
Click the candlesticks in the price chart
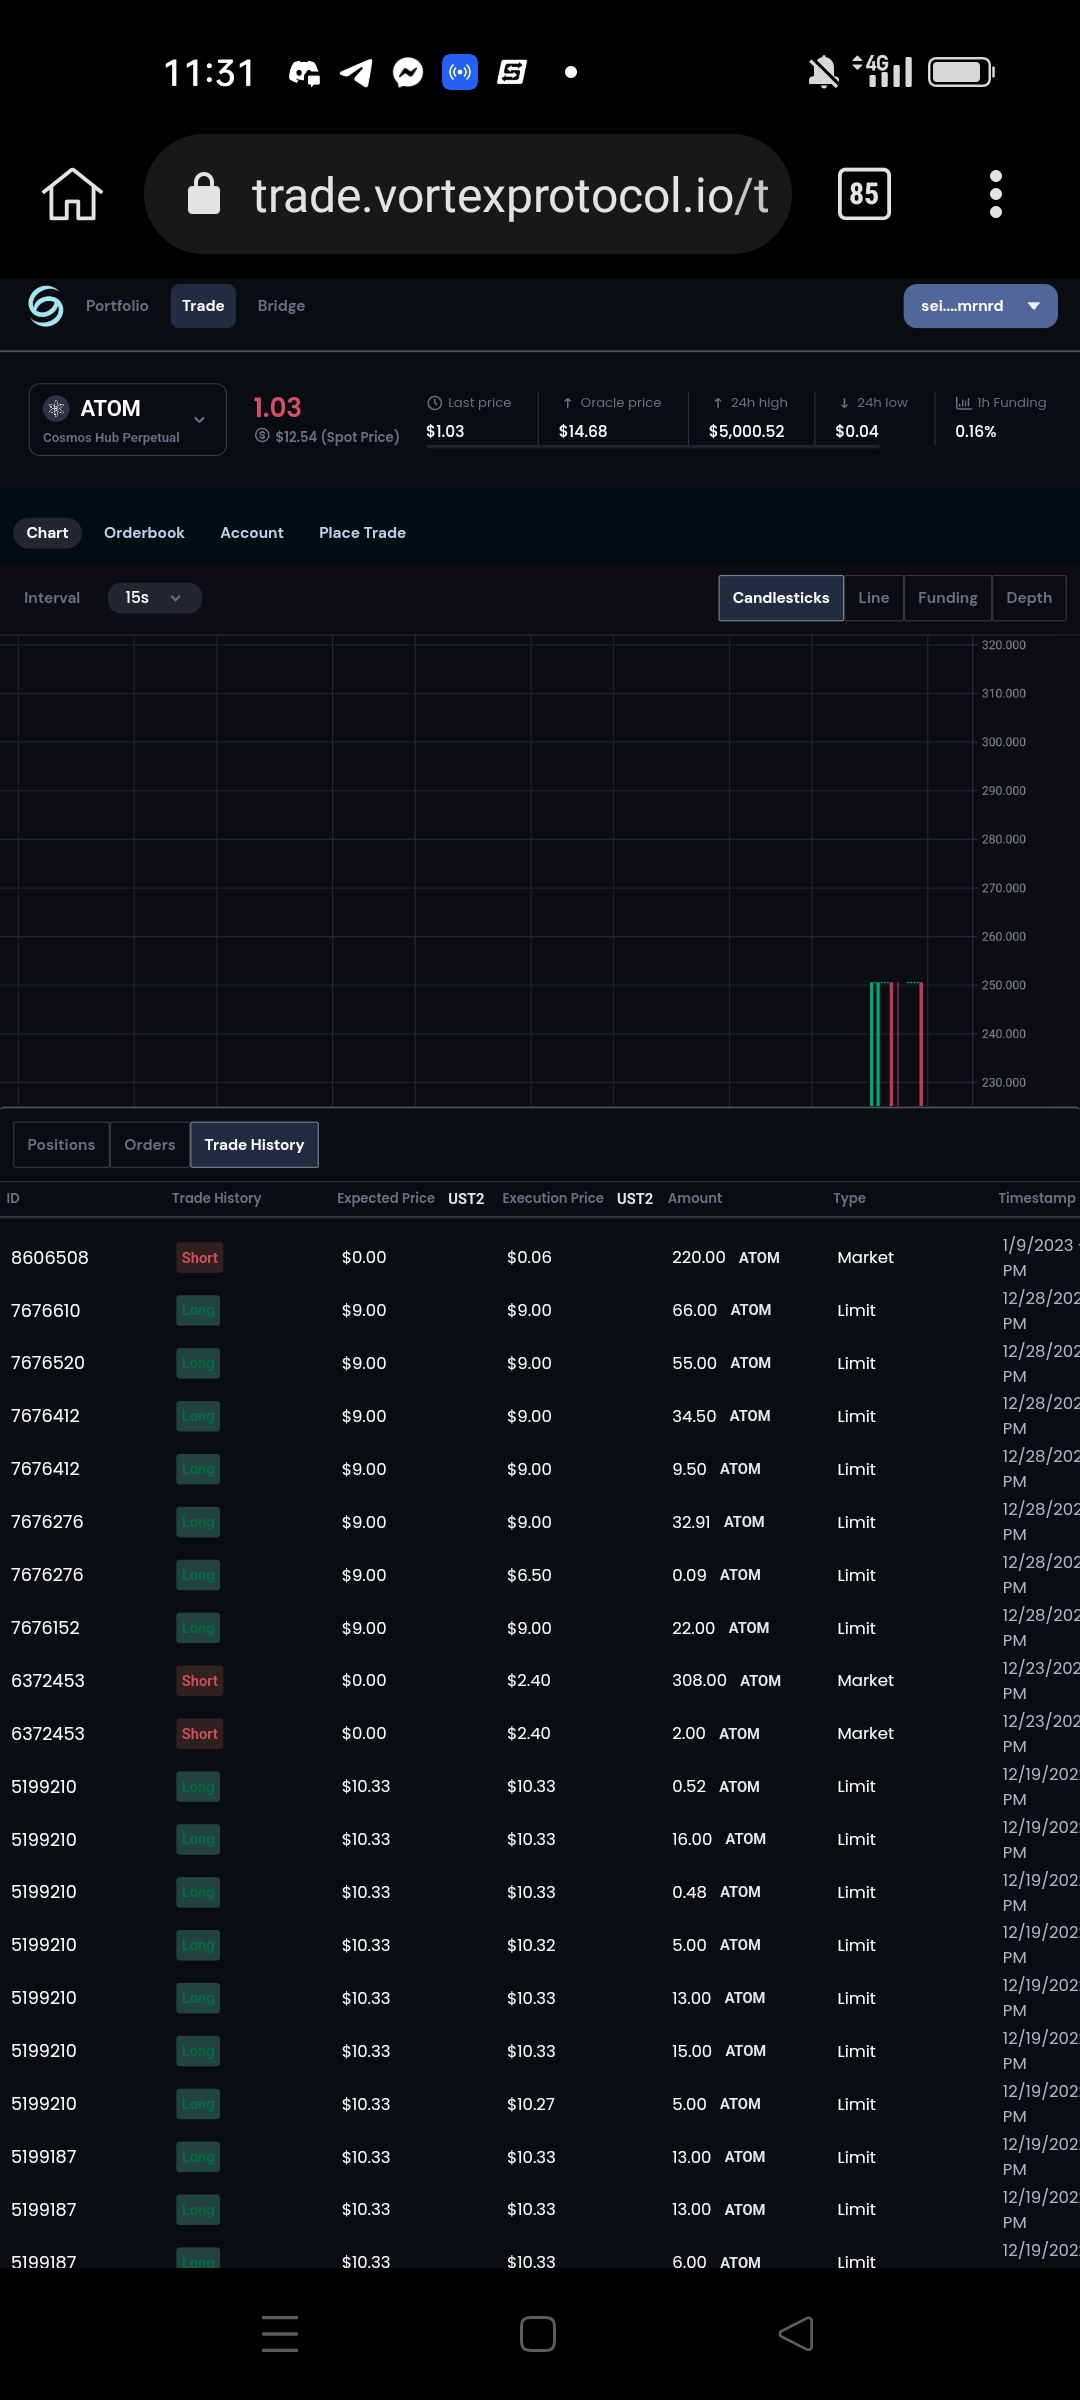click(x=897, y=1043)
